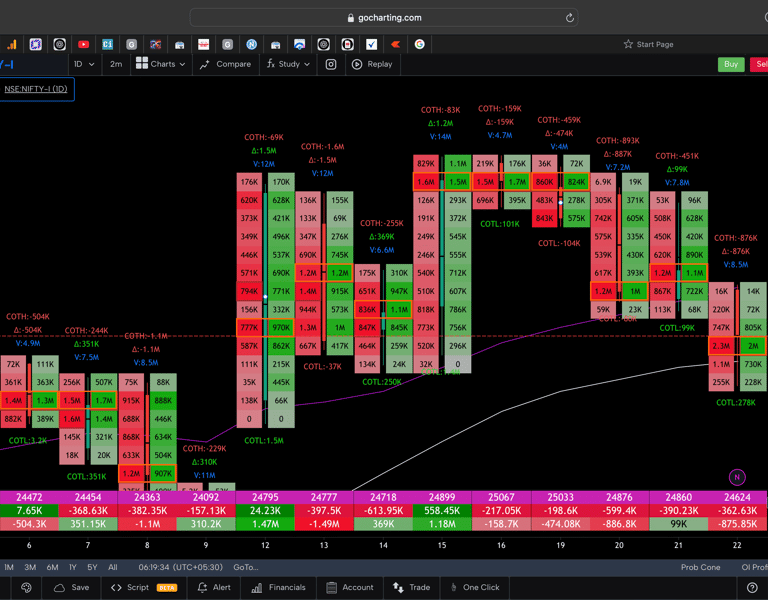Open the blue circular 'N' bookmark icon
768x600 pixels.
252,45
